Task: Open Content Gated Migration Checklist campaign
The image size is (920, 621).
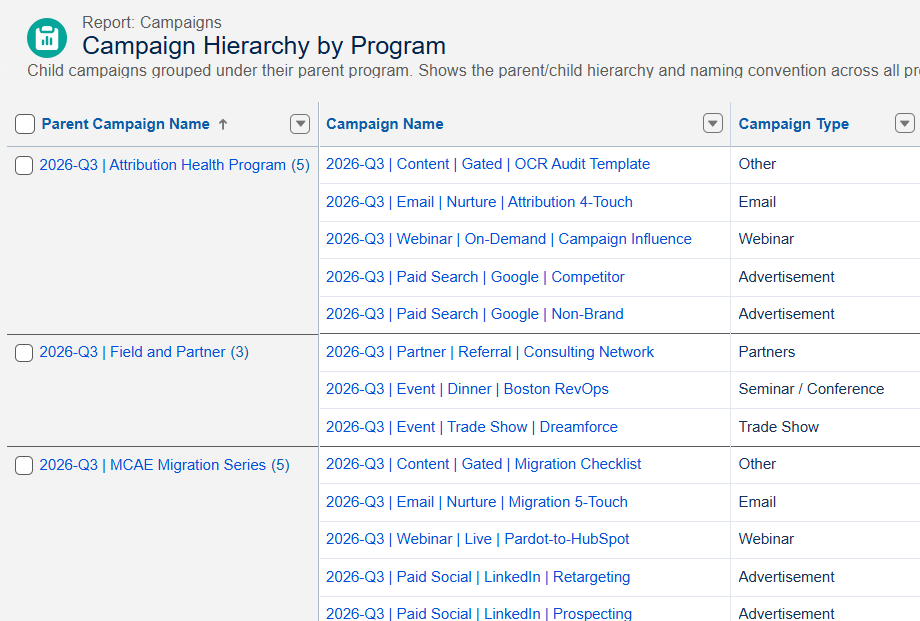Action: [483, 464]
